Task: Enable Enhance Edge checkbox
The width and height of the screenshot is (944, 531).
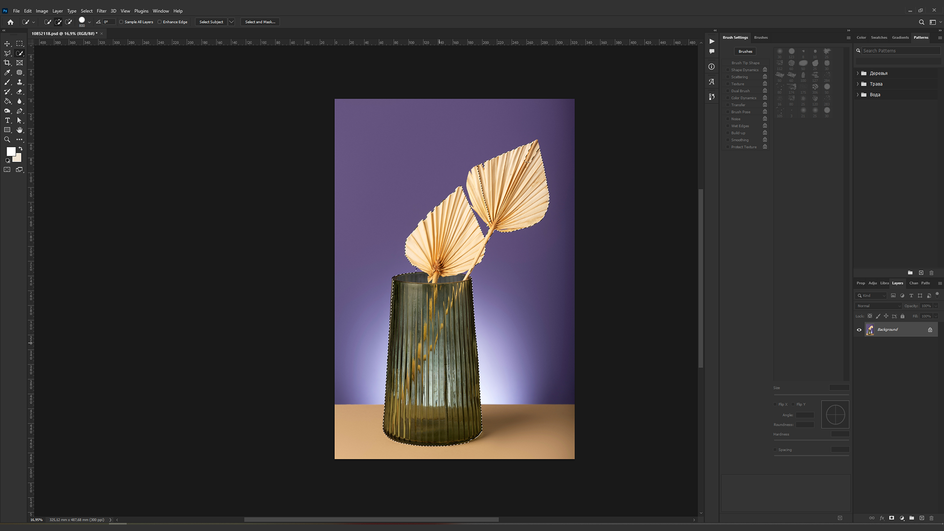Action: click(160, 22)
